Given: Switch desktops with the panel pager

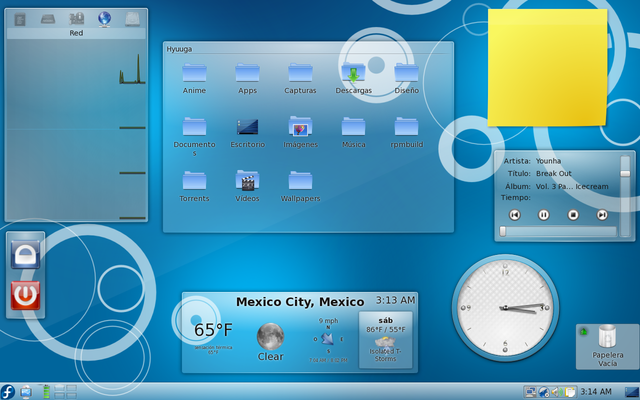Looking at the screenshot, I should (x=65, y=392).
